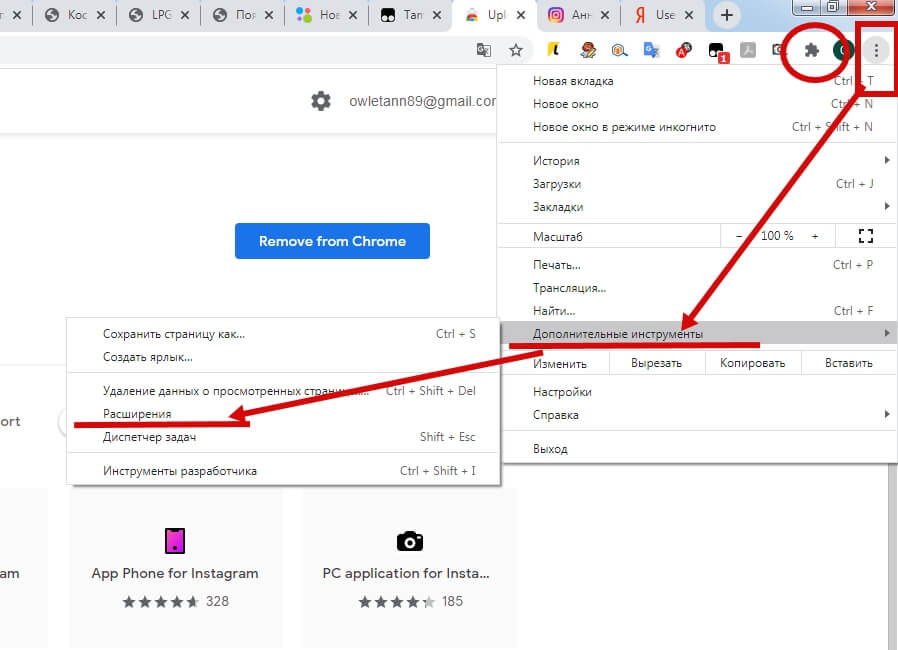Switch to the 'LPG' tab
898x650 pixels.
pyautogui.click(x=159, y=15)
